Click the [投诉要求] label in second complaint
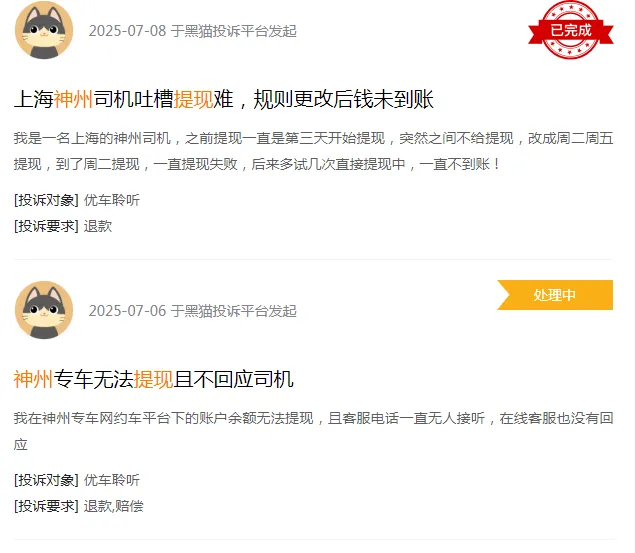This screenshot has height=553, width=635. tap(46, 506)
